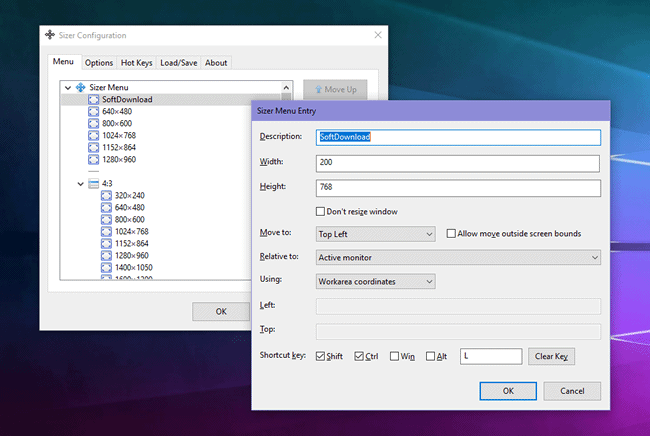This screenshot has height=436, width=650.
Task: Uncheck the Shift shortcut key modifier
Action: pyautogui.click(x=320, y=356)
